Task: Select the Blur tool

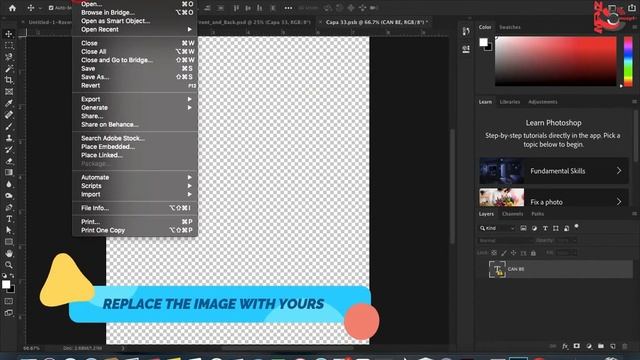Action: pyautogui.click(x=9, y=184)
